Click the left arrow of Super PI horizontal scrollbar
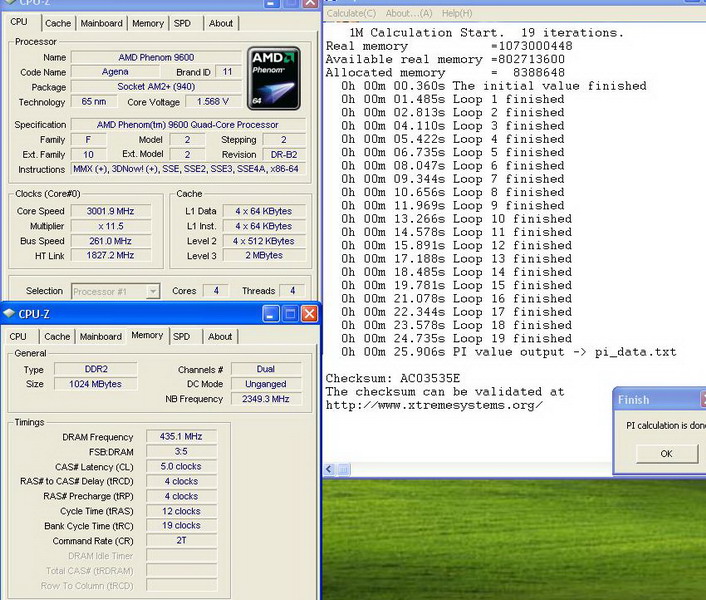The image size is (706, 600). point(329,469)
